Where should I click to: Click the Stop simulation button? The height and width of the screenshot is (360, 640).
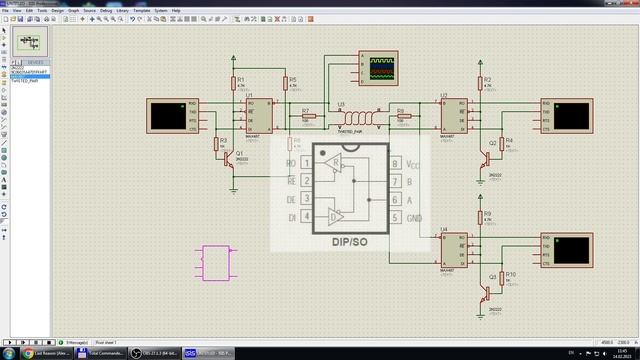49,342
